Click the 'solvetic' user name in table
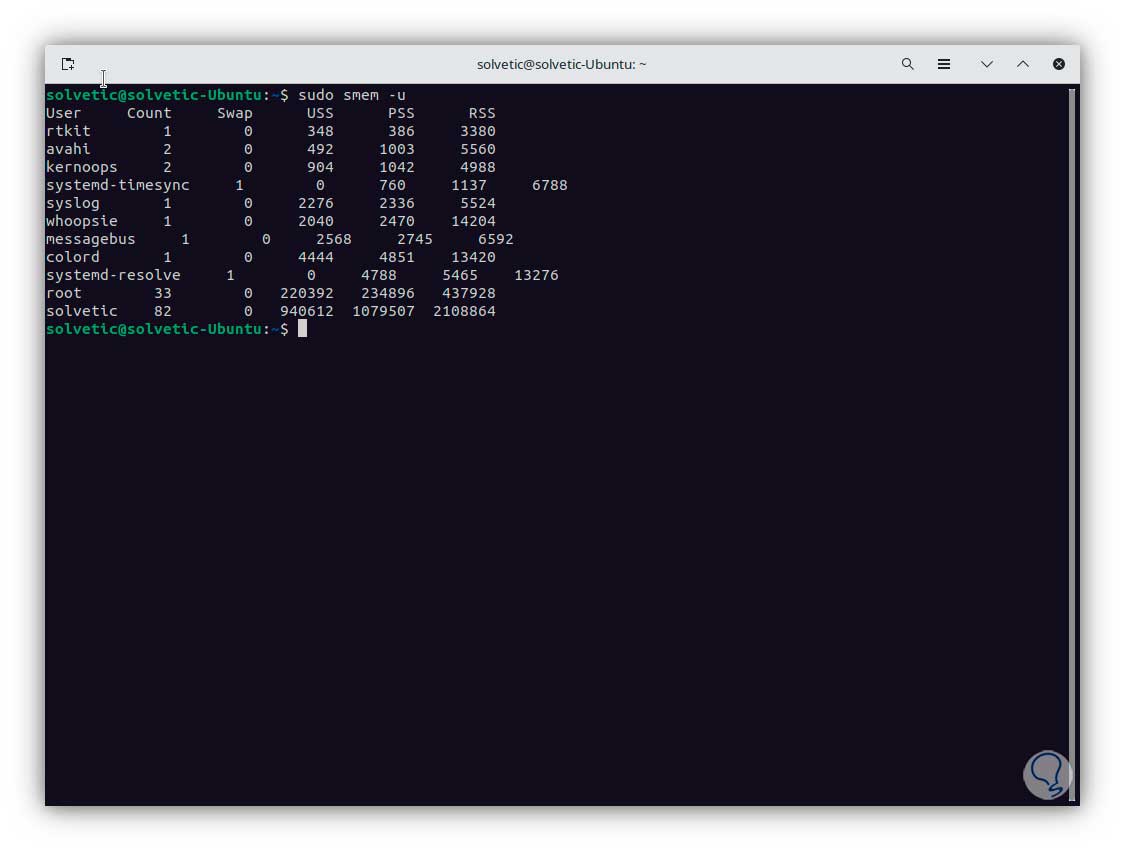The height and width of the screenshot is (851, 1125). click(82, 311)
